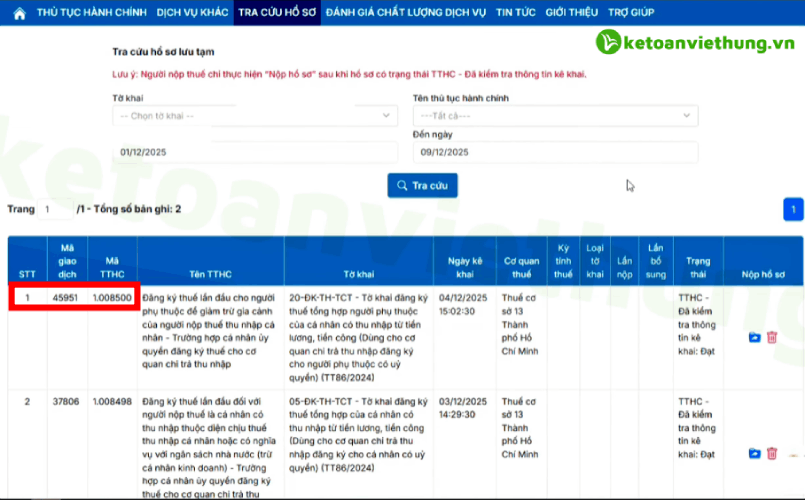The width and height of the screenshot is (805, 500).
Task: Submit dossier icon for transaction 45951
Action: tap(754, 337)
